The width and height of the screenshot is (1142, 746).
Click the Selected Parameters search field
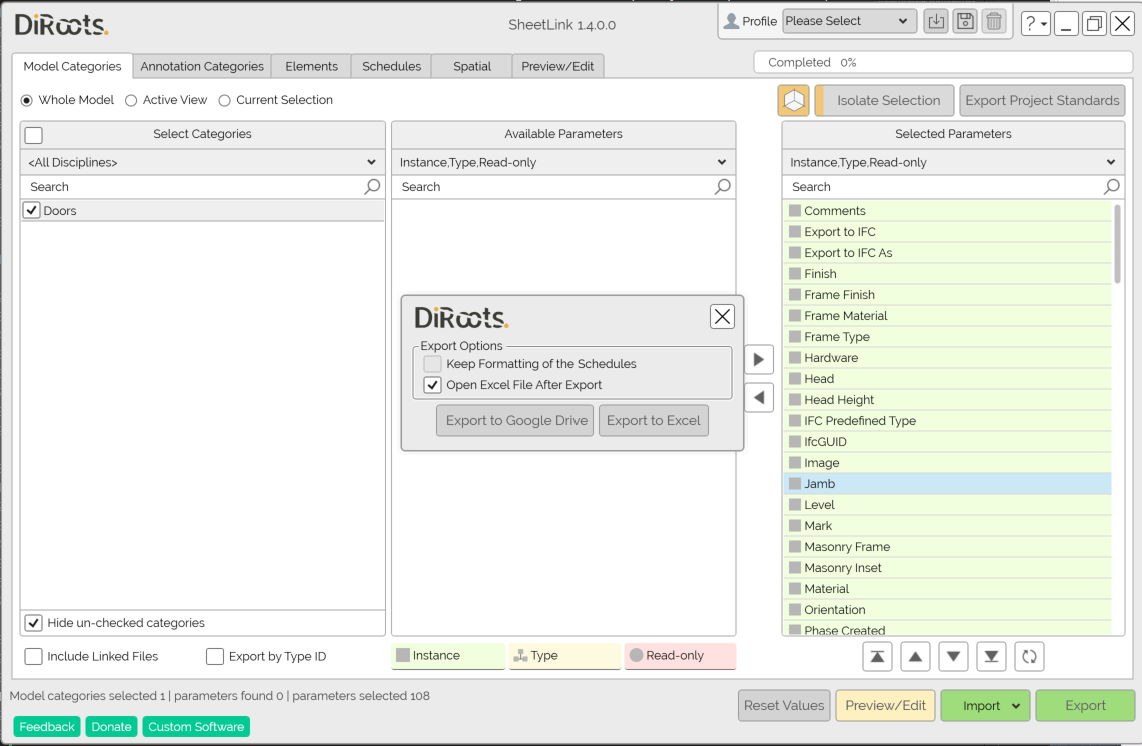tap(953, 186)
